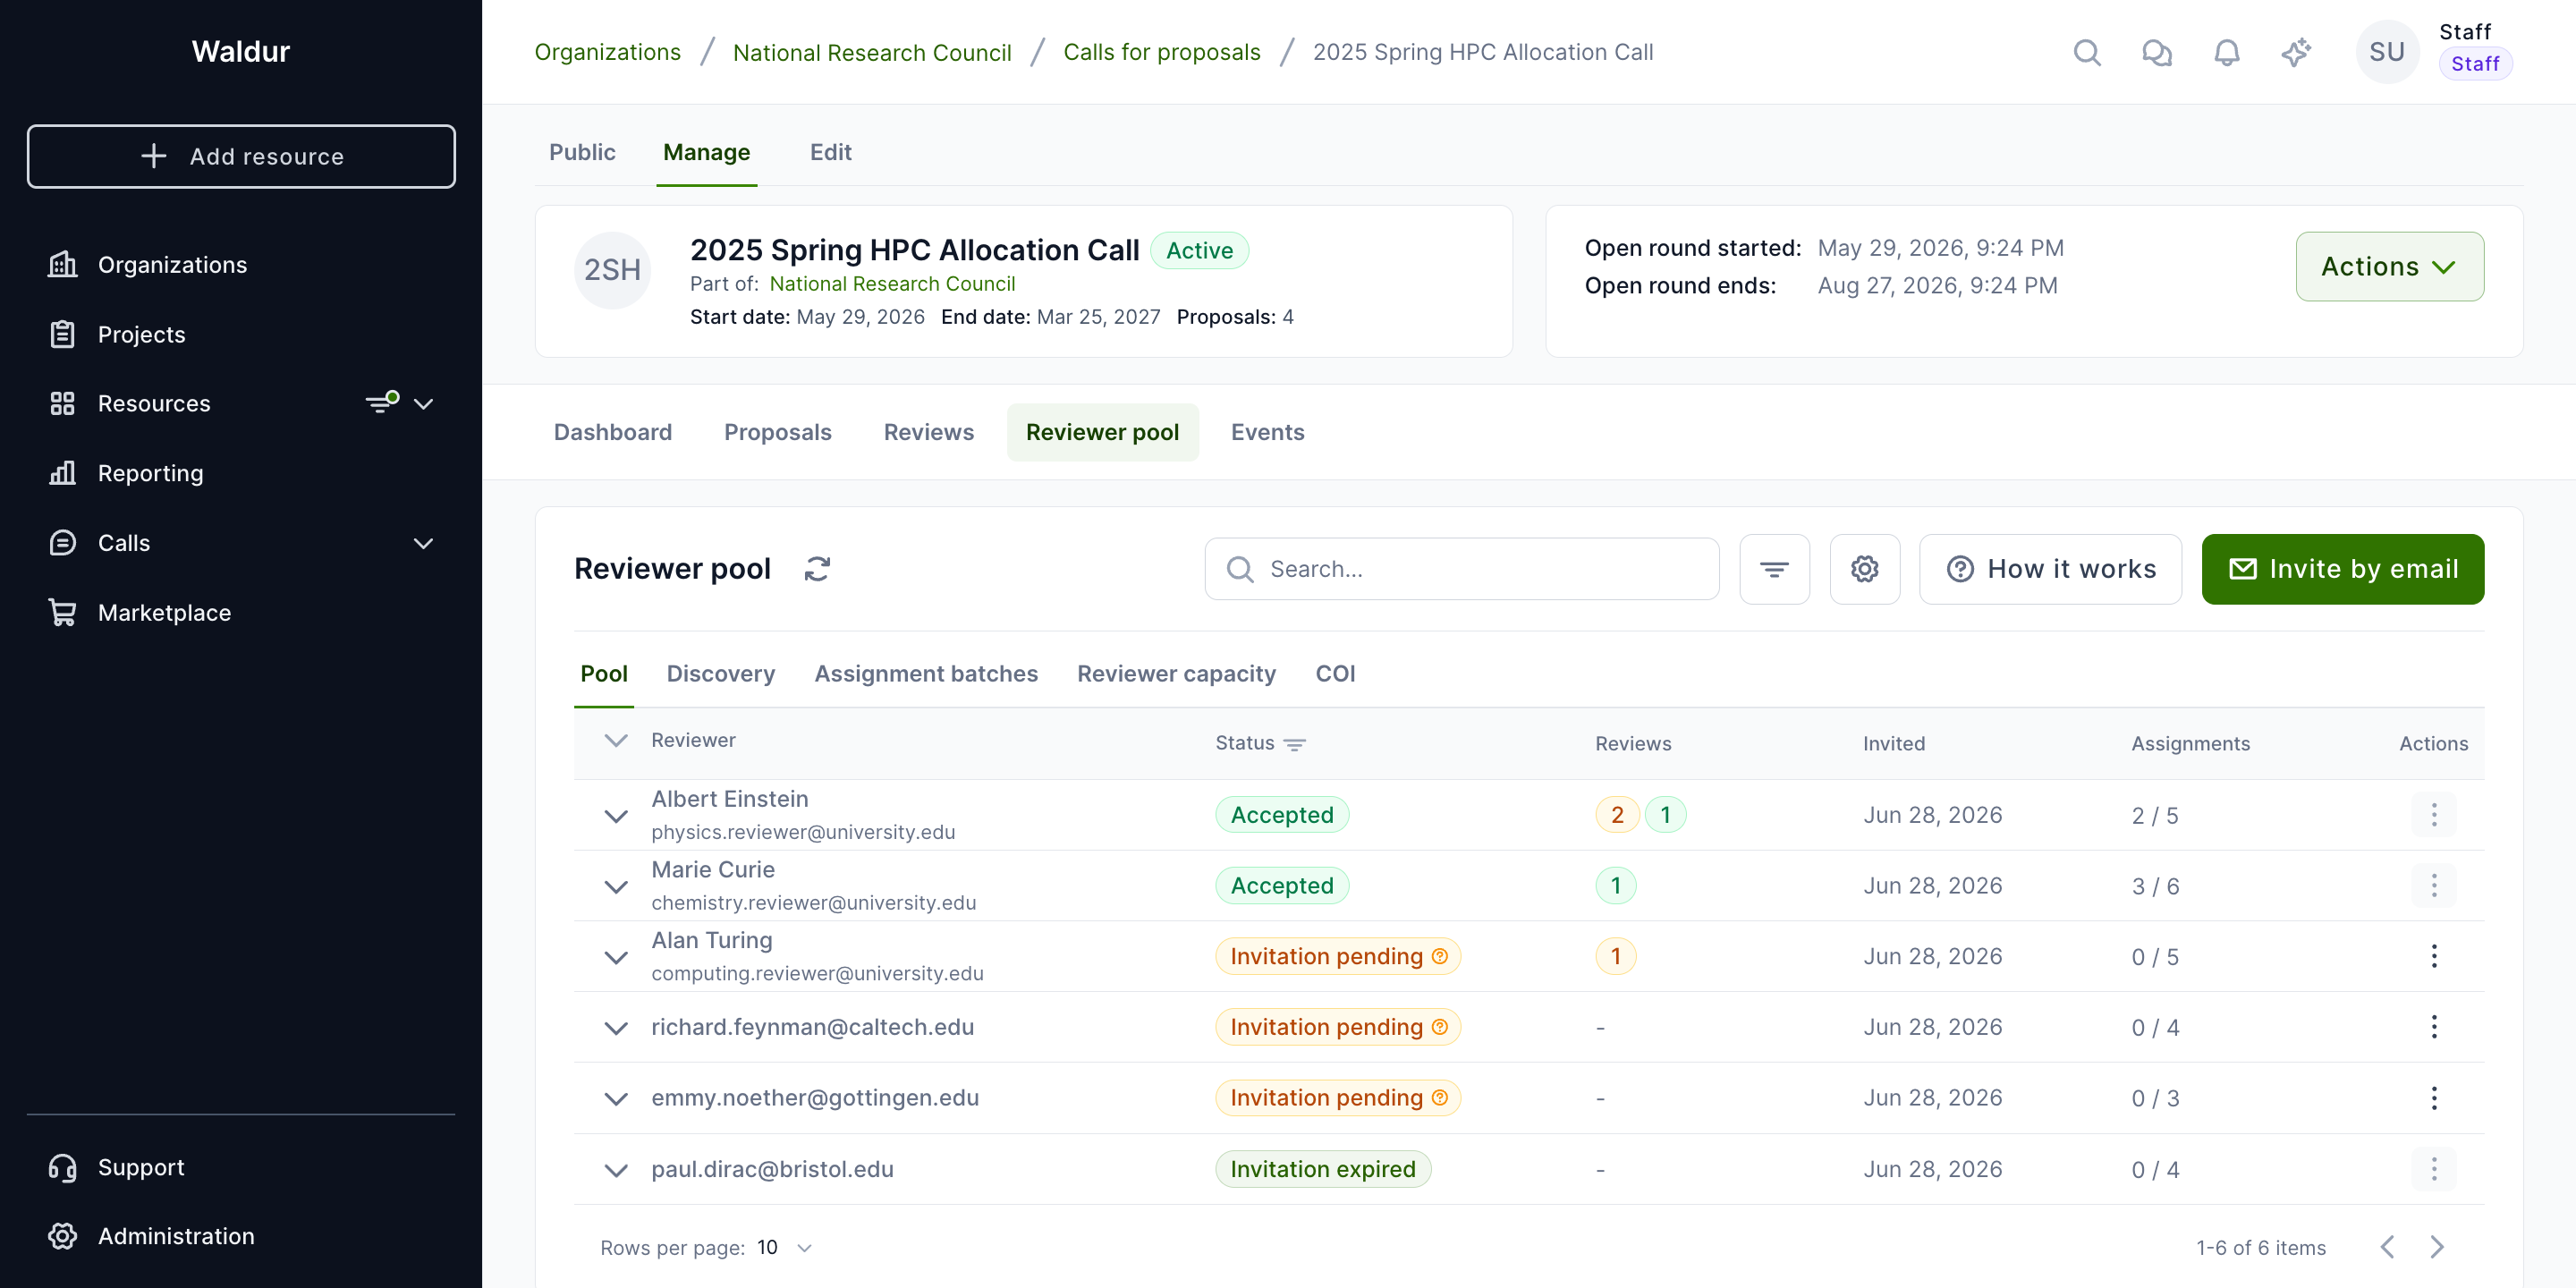Image resolution: width=2576 pixels, height=1288 pixels.
Task: Open the Proposals tab
Action: click(778, 432)
